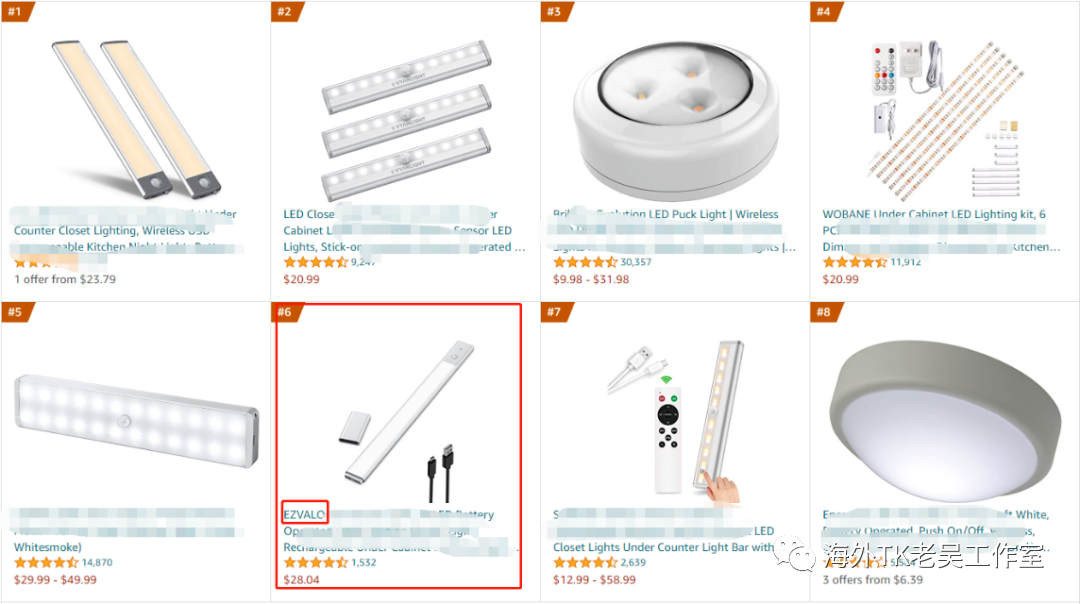Click the 30,357 ratings star link

pos(602,262)
